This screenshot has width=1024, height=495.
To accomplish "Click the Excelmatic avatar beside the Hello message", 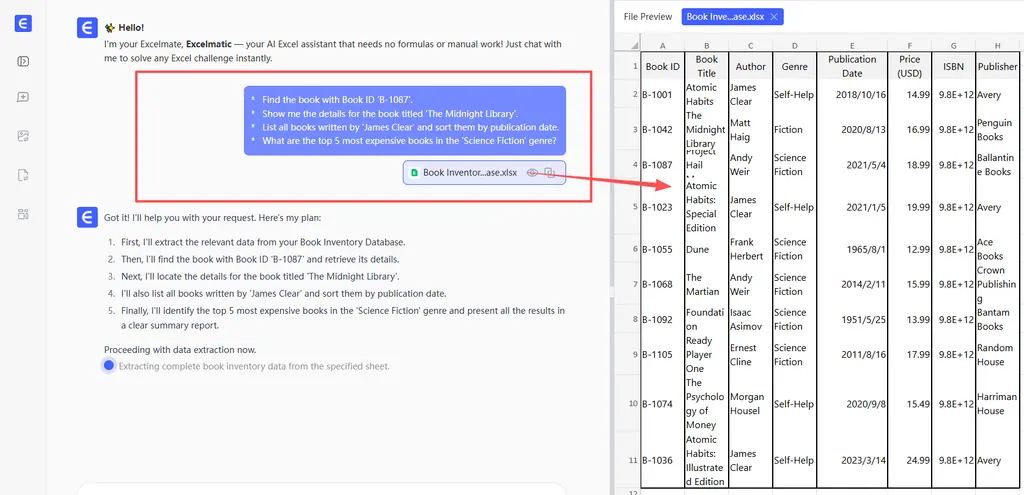I will tap(86, 28).
